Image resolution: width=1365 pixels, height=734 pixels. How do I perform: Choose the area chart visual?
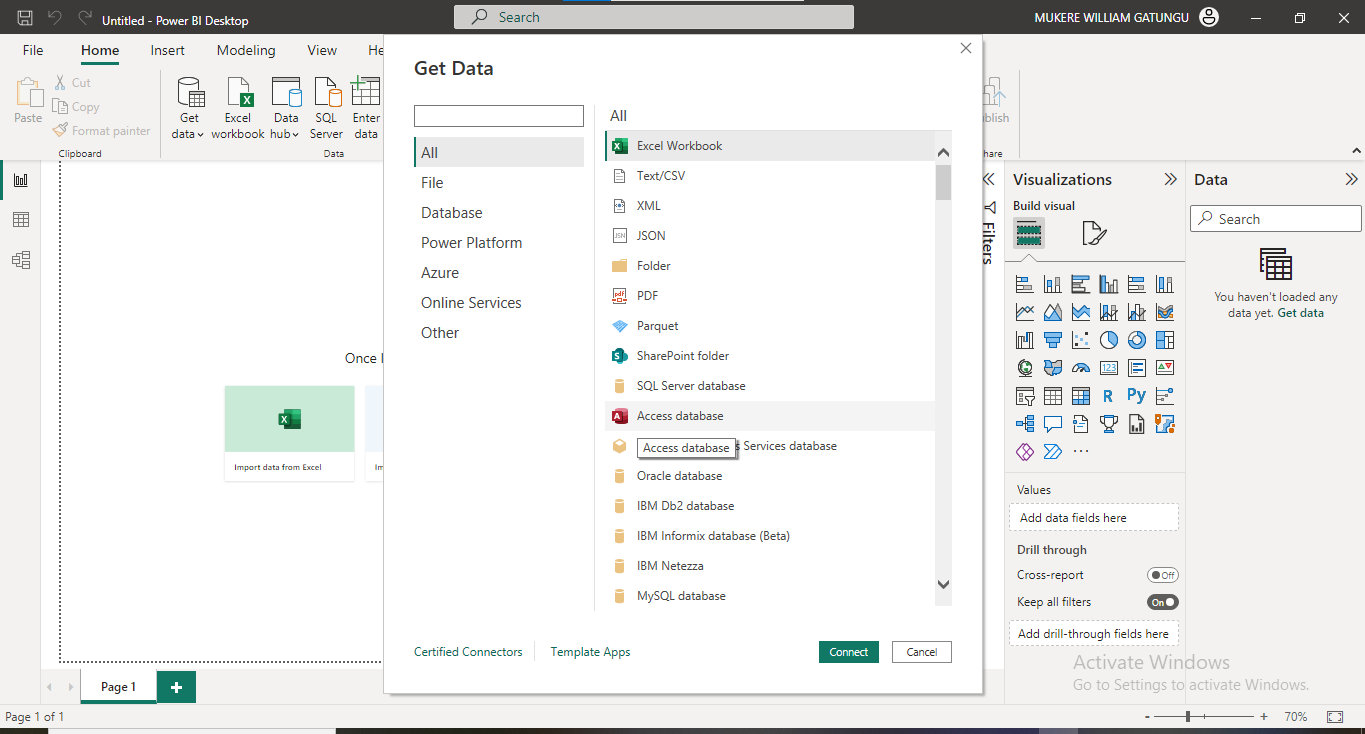point(1052,312)
